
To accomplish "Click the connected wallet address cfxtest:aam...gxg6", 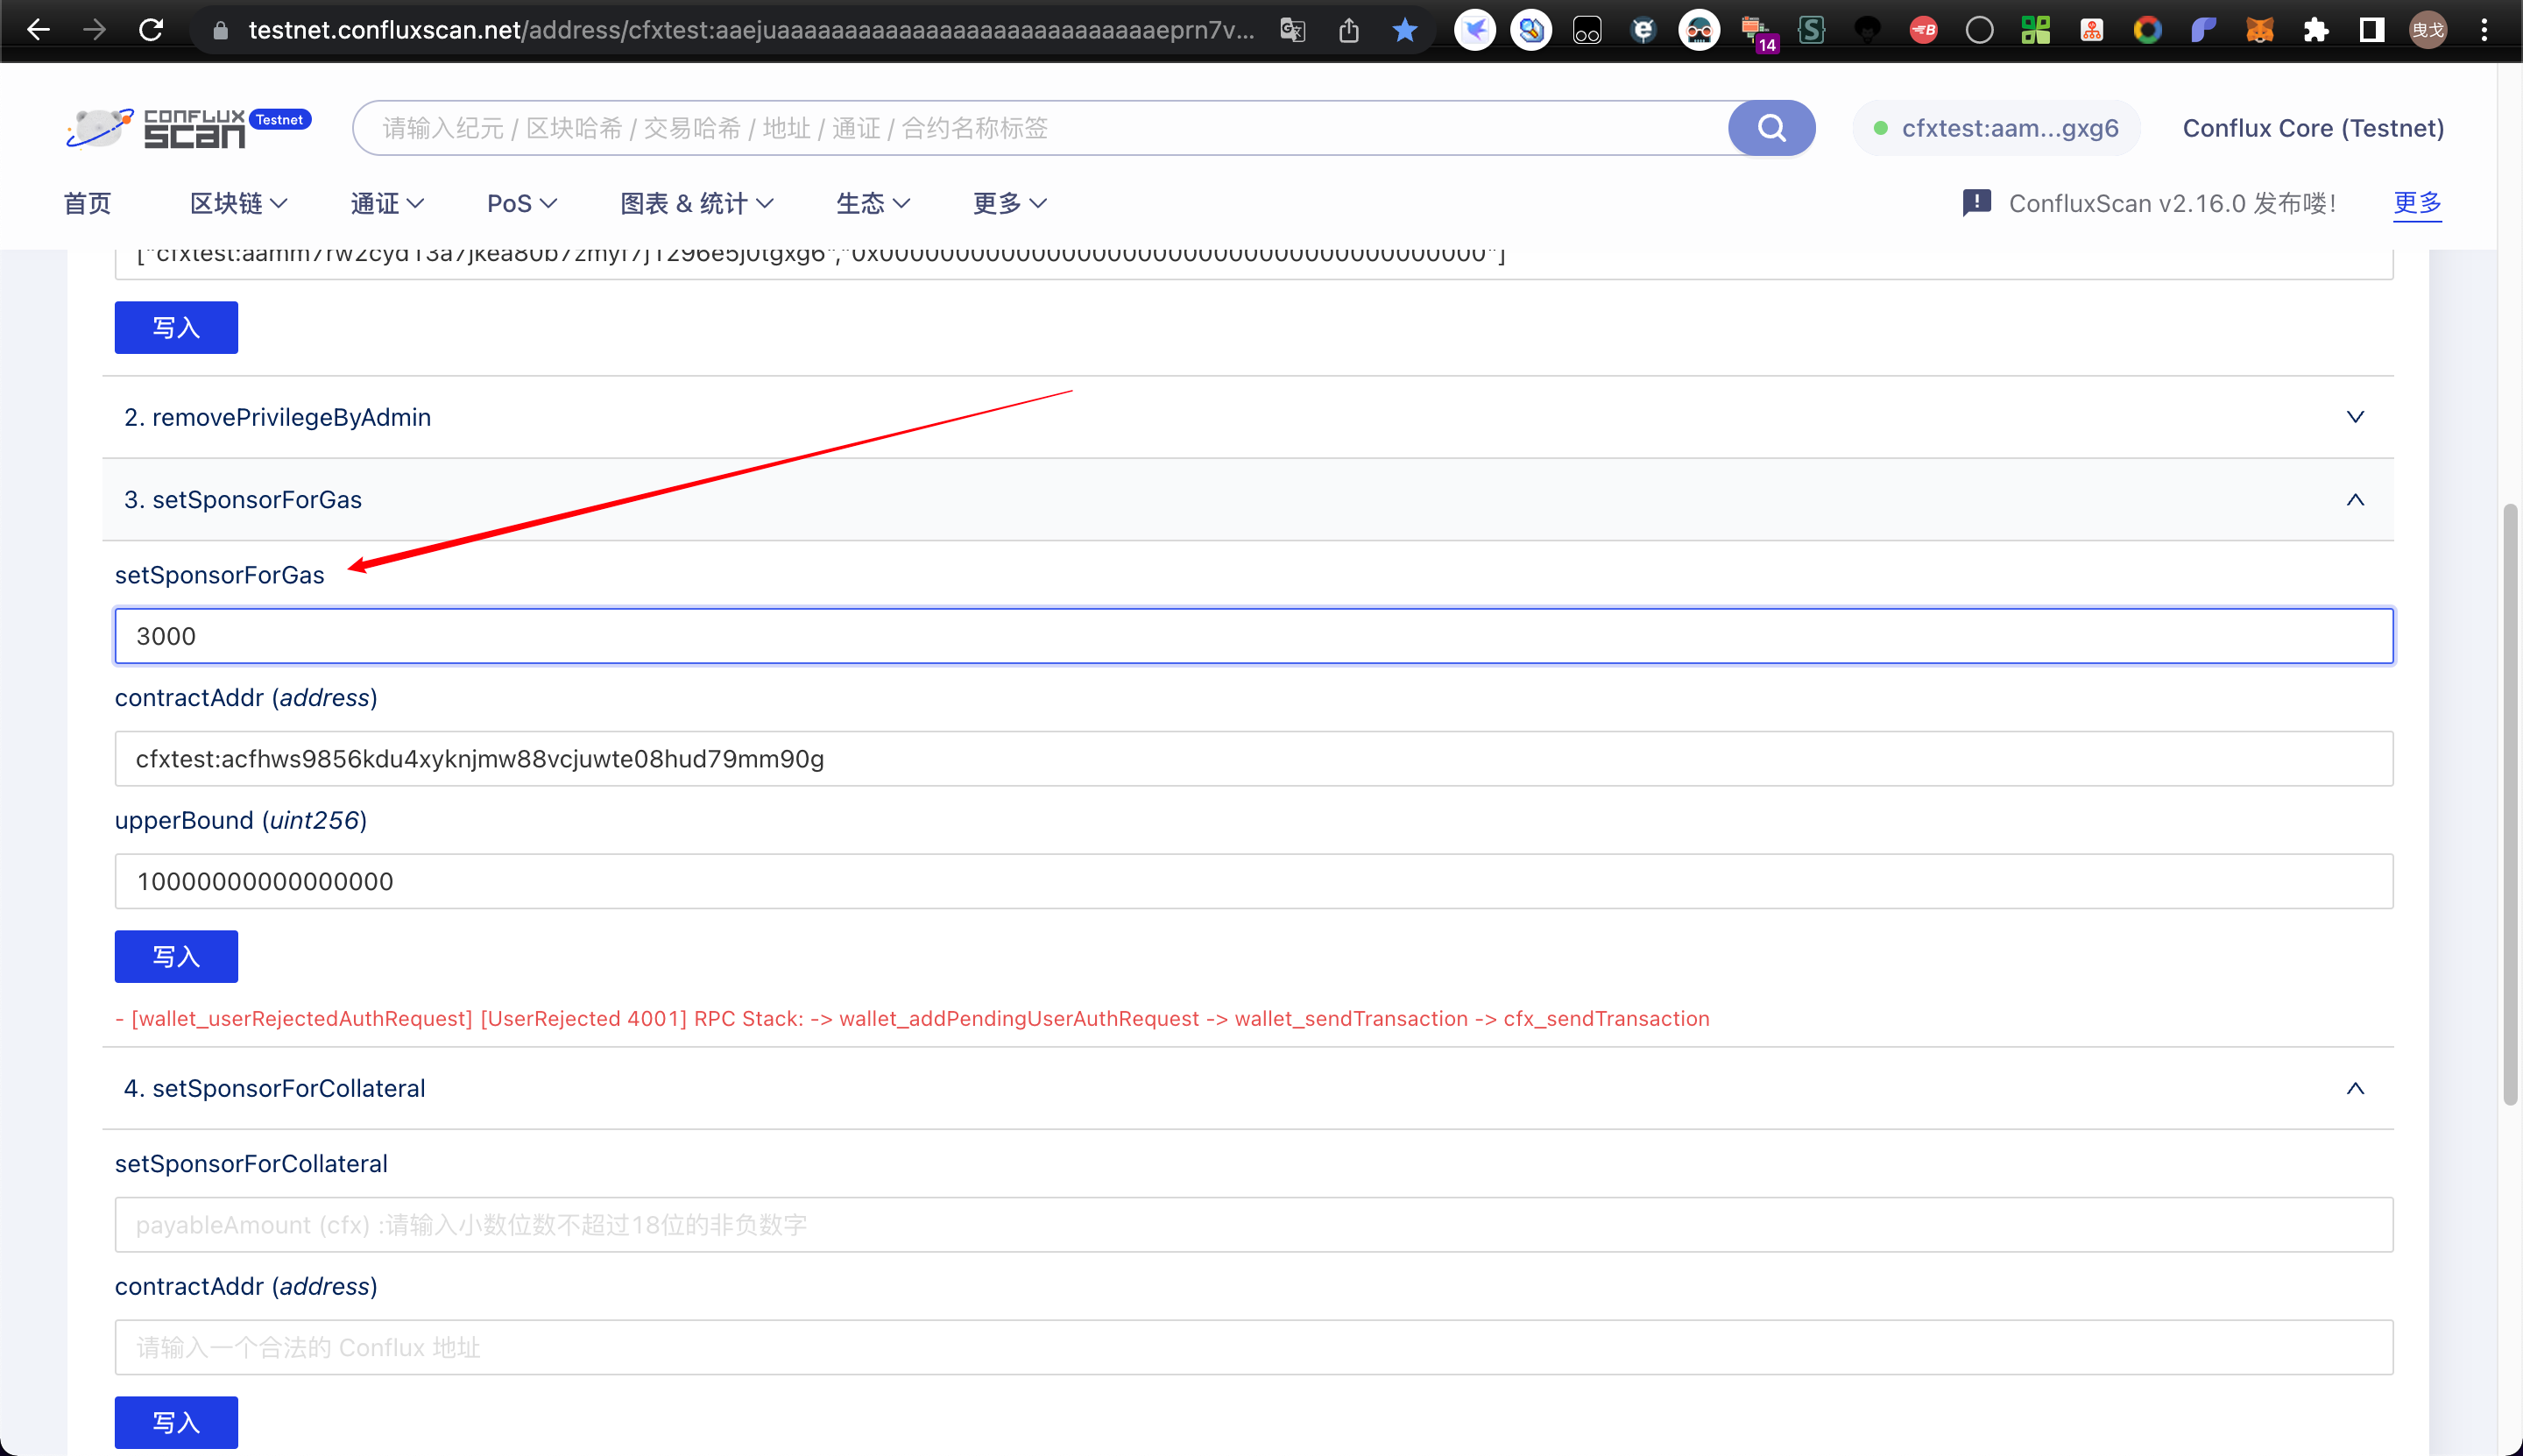I will pyautogui.click(x=1996, y=128).
